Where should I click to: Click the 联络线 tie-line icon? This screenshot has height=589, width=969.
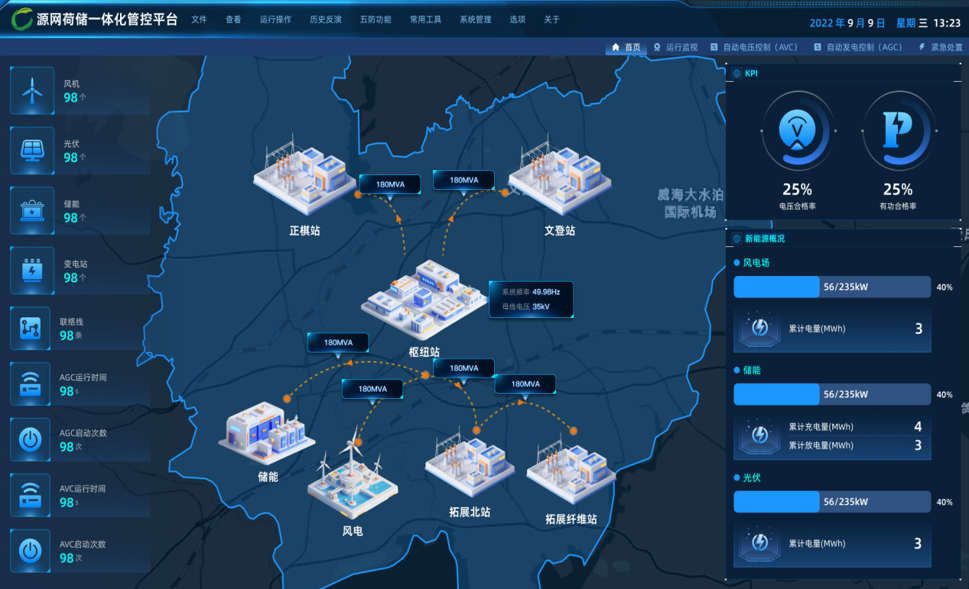[30, 328]
